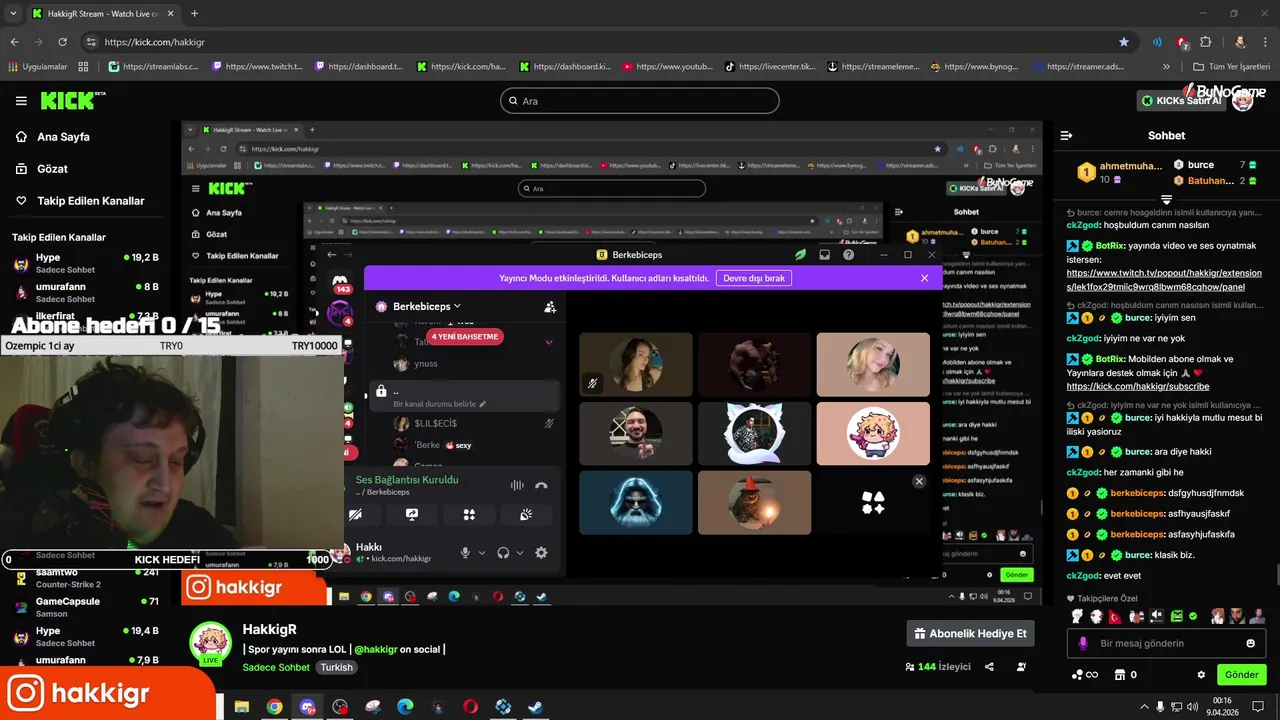Open Takip Edilen Kanallar menu item
The width and height of the screenshot is (1280, 720).
[x=80, y=201]
